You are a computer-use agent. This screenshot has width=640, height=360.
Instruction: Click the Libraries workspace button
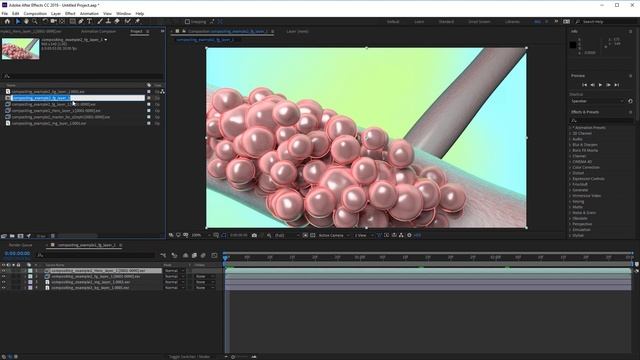[x=512, y=22]
